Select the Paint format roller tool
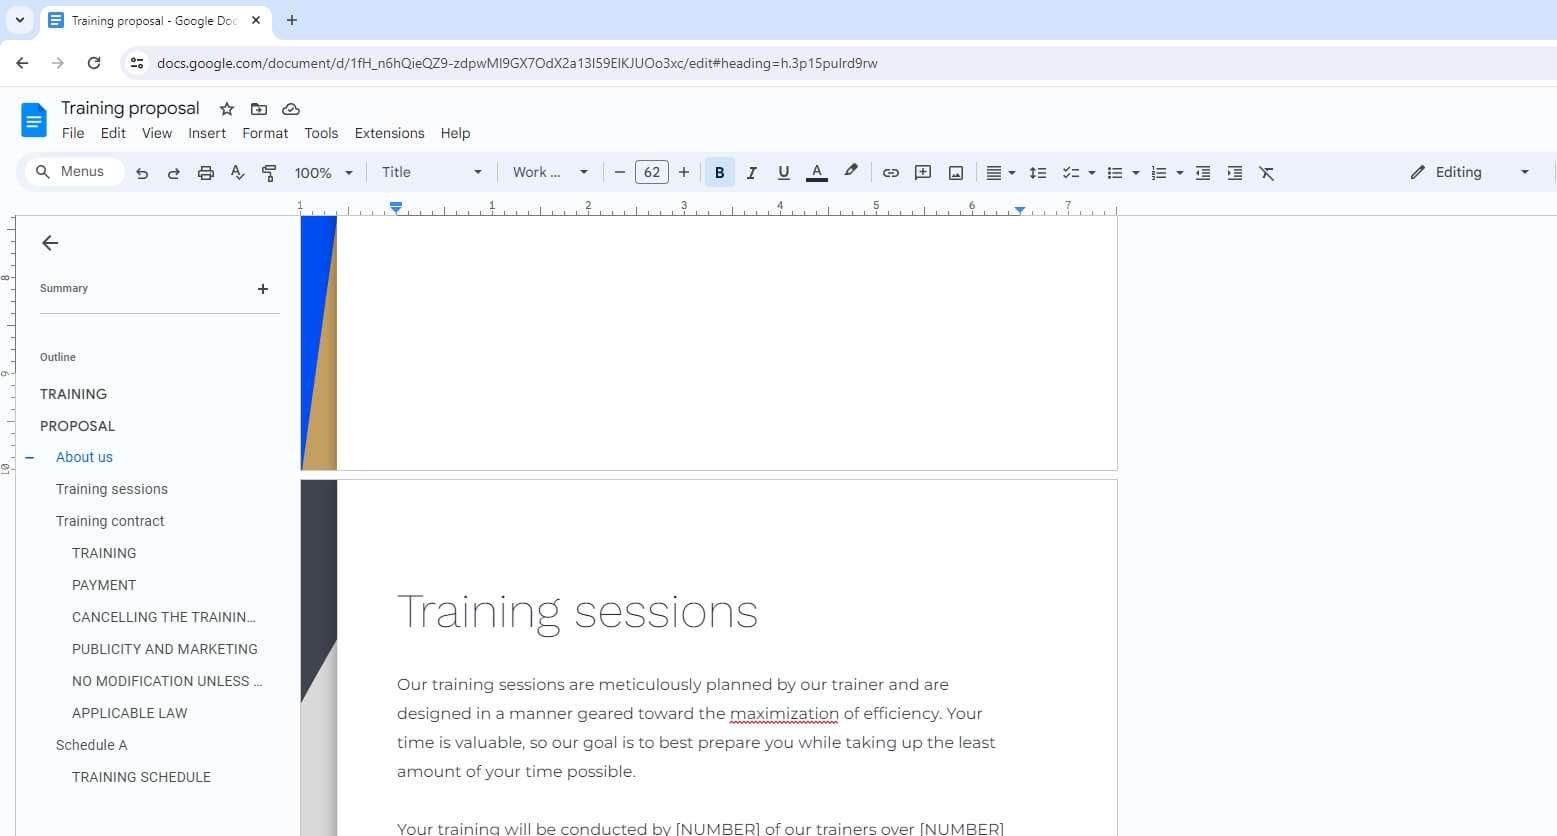1557x836 pixels. 269,173
